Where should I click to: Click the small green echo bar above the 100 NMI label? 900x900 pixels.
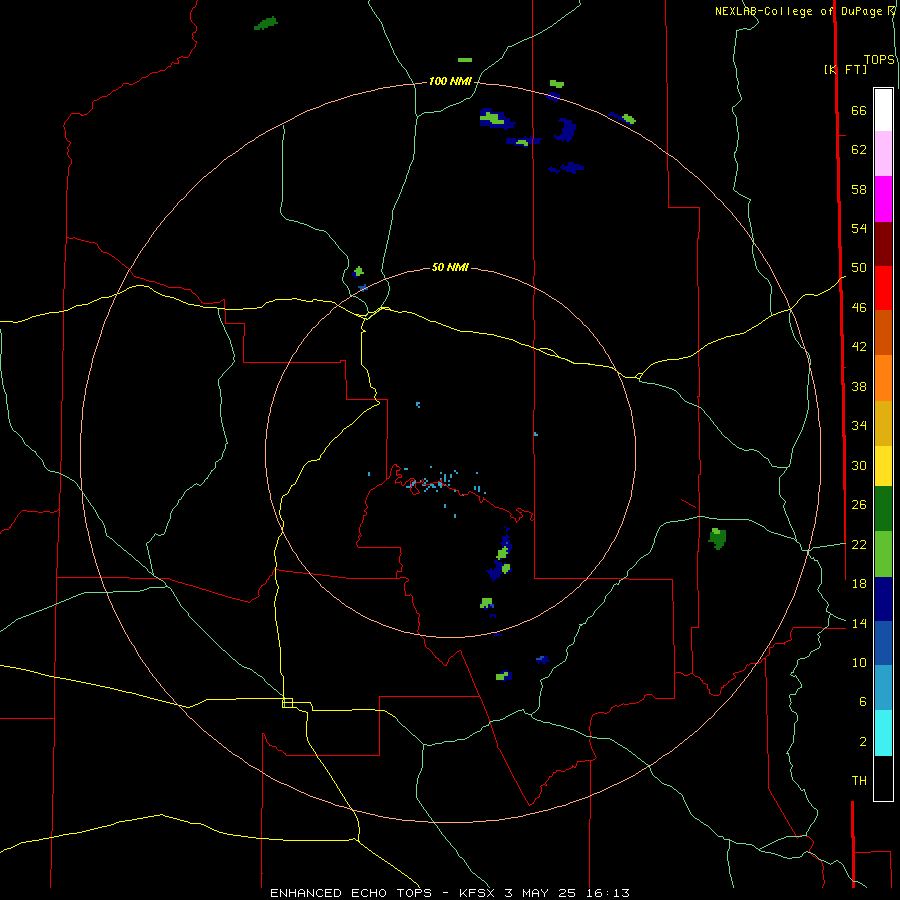click(x=465, y=60)
